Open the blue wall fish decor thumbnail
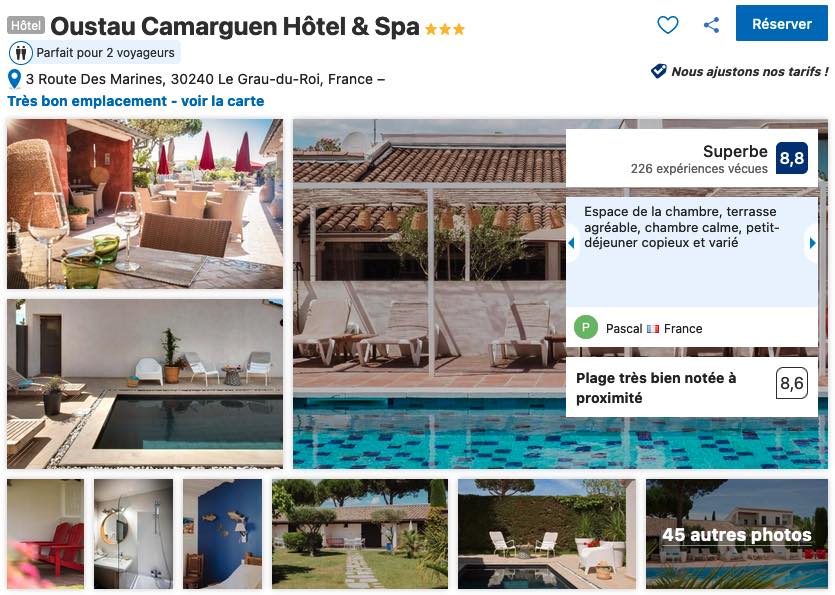This screenshot has width=835, height=595. (x=223, y=534)
